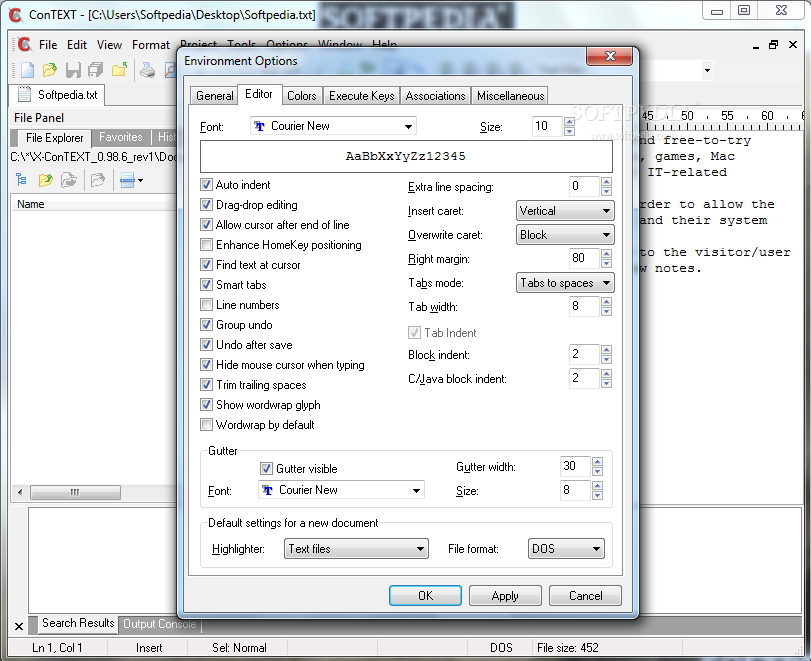Open main toolbar dropdown arrow at right
Screen dimensions: 811x661
pyautogui.click(x=707, y=70)
